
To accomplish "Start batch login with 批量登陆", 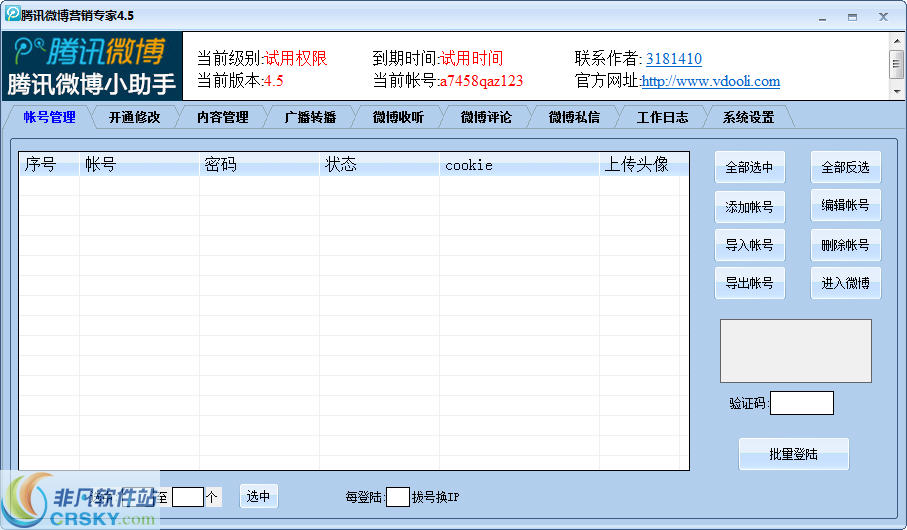I will tap(794, 454).
